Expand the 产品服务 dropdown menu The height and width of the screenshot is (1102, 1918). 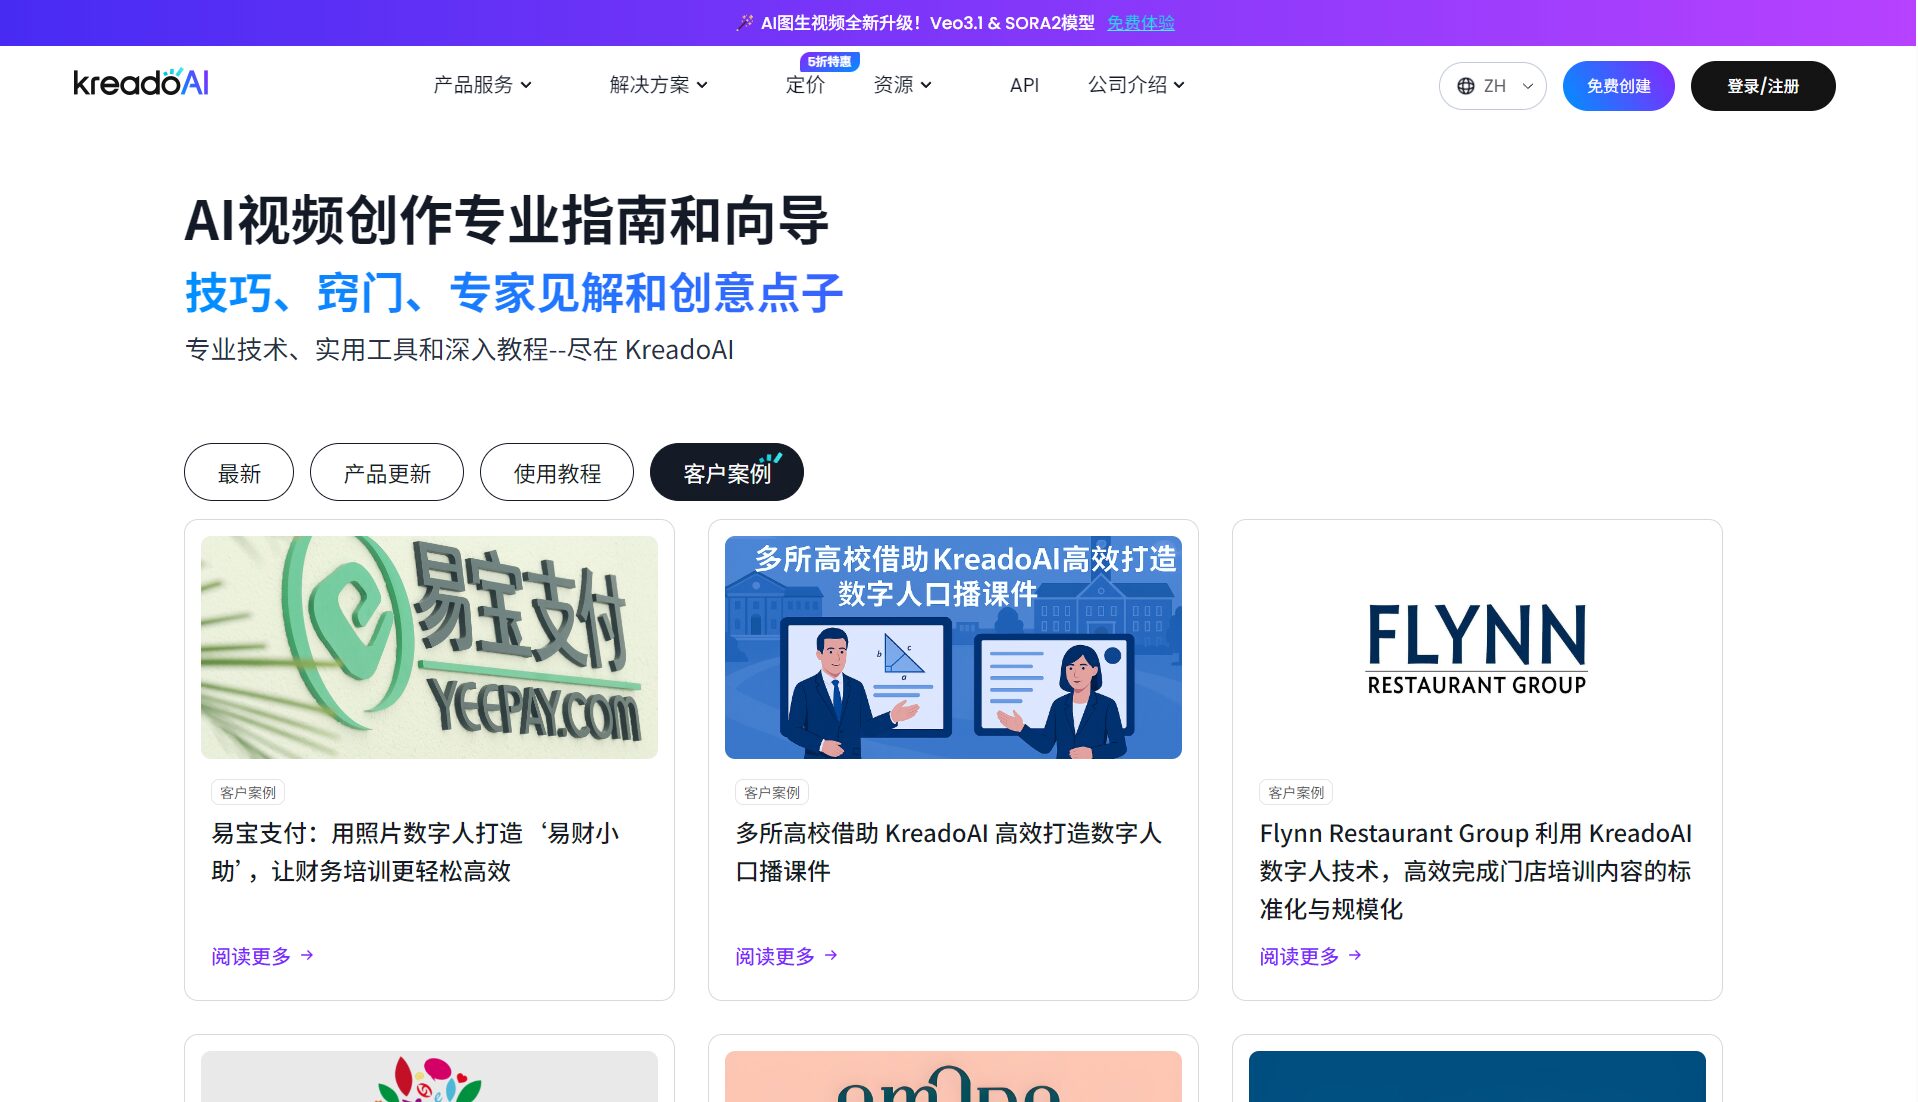[x=482, y=85]
